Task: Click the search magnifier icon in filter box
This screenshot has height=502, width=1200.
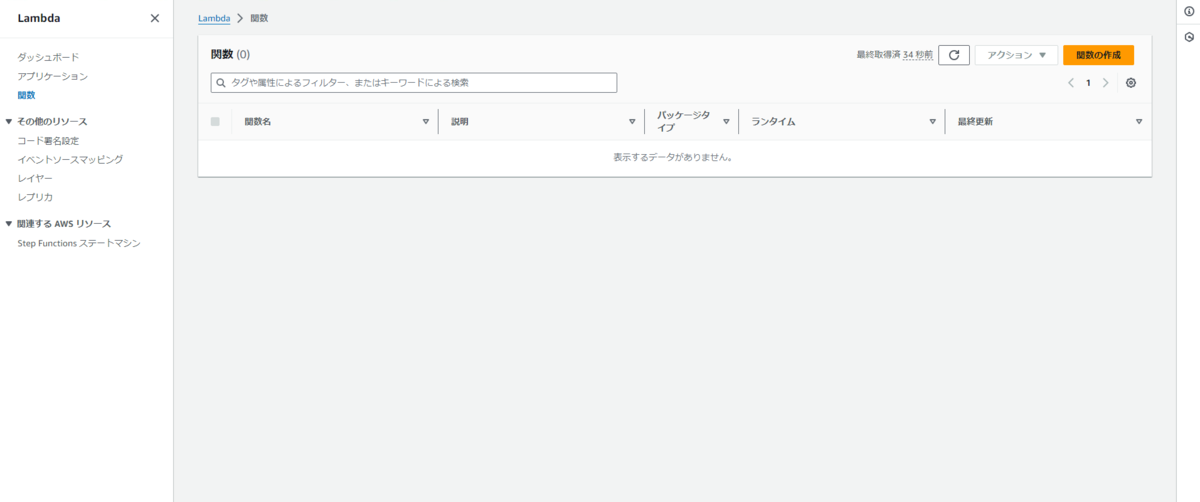Action: coord(222,83)
